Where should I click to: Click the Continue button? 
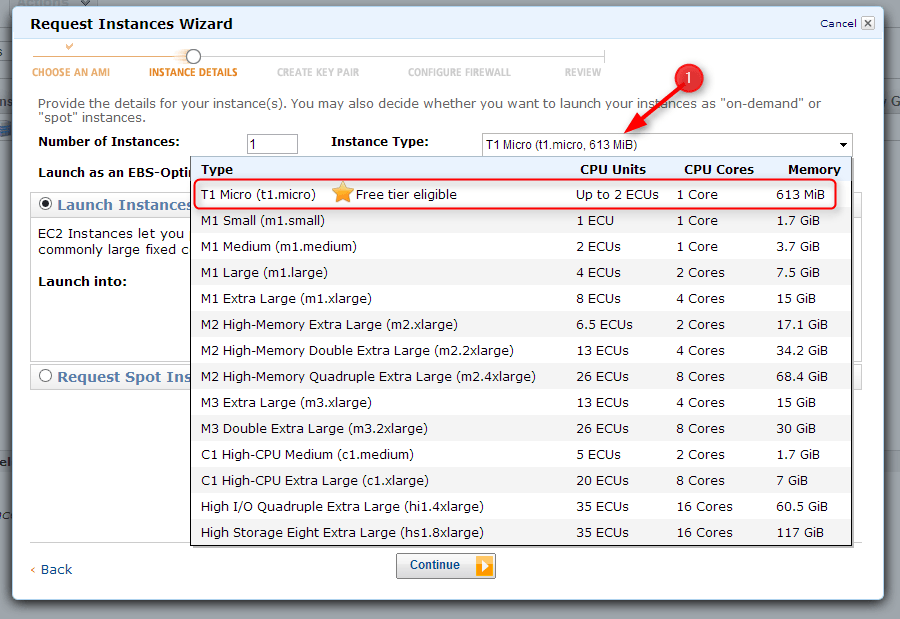click(x=445, y=566)
